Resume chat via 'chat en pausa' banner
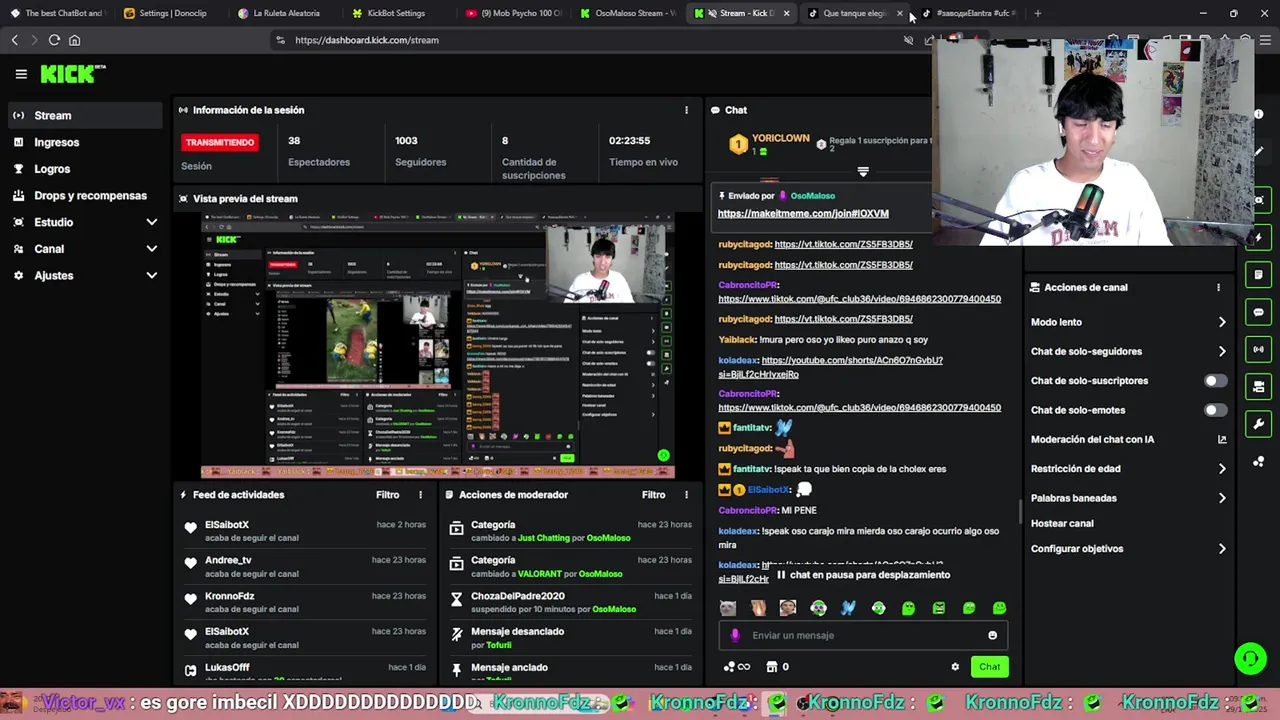1280x720 pixels. [863, 575]
